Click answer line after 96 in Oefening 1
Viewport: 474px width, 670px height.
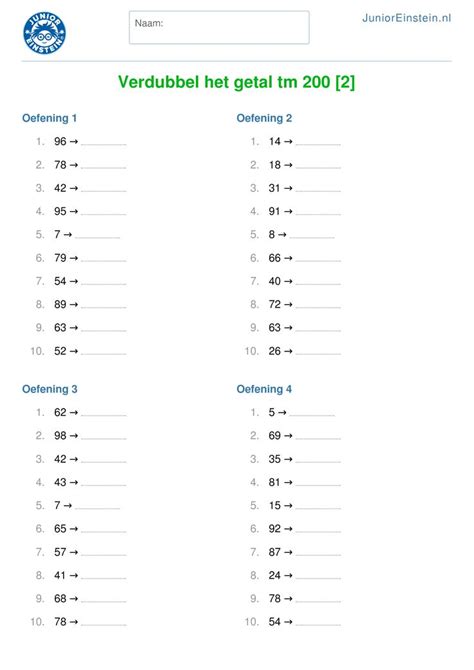(103, 145)
